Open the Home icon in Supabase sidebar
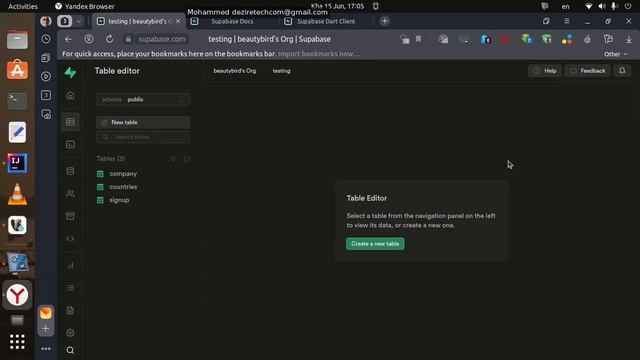 tap(70, 95)
